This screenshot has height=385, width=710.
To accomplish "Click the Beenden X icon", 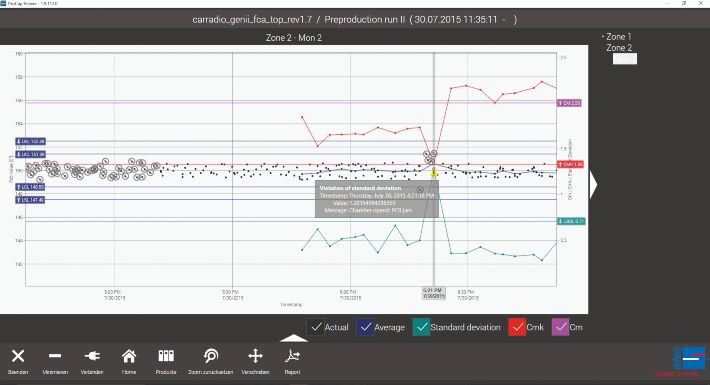I will pyautogui.click(x=18, y=356).
